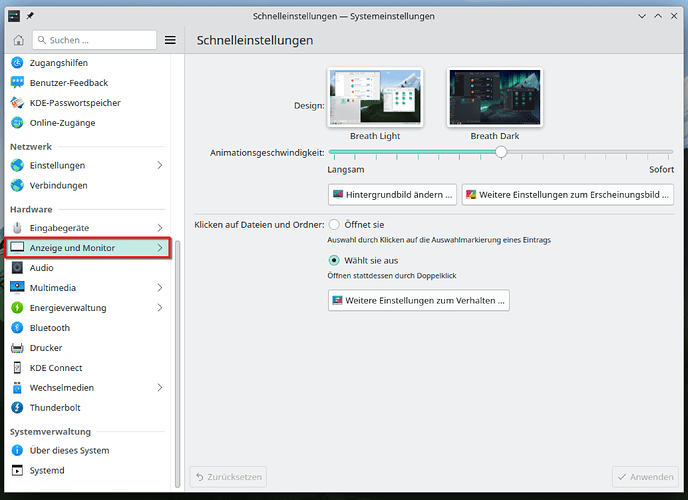Click the KDE-Passwortspeicher wallet icon
Image resolution: width=688 pixels, height=500 pixels.
17,103
